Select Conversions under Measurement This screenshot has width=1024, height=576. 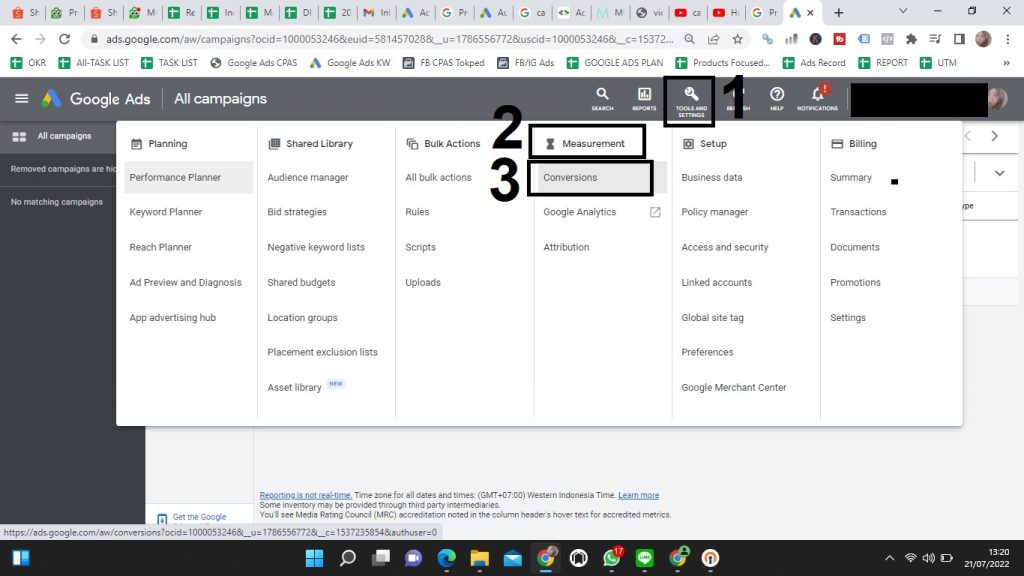pyautogui.click(x=570, y=178)
